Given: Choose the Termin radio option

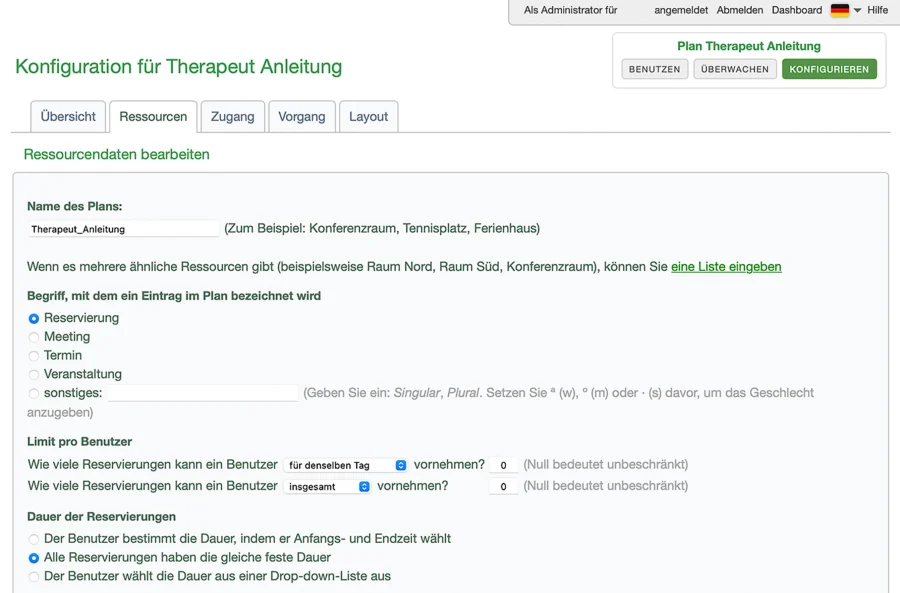Looking at the screenshot, I should tap(34, 356).
